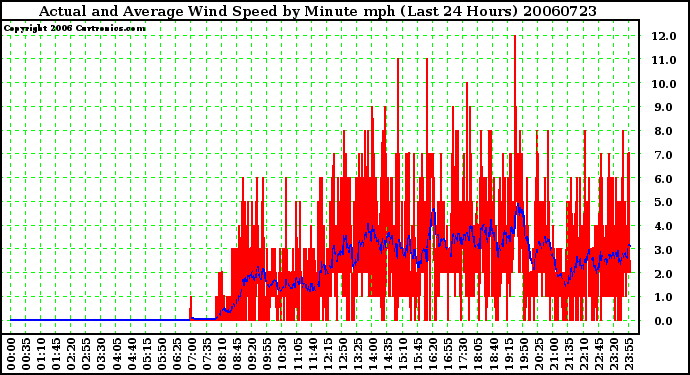Click the 22:10 time label

click(x=583, y=354)
